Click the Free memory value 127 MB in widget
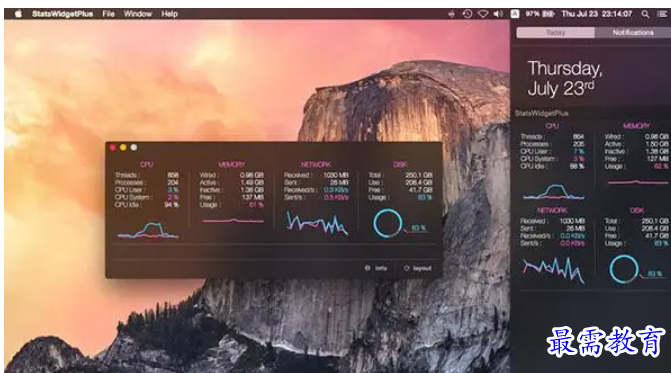This screenshot has width=671, height=373. tap(657, 159)
